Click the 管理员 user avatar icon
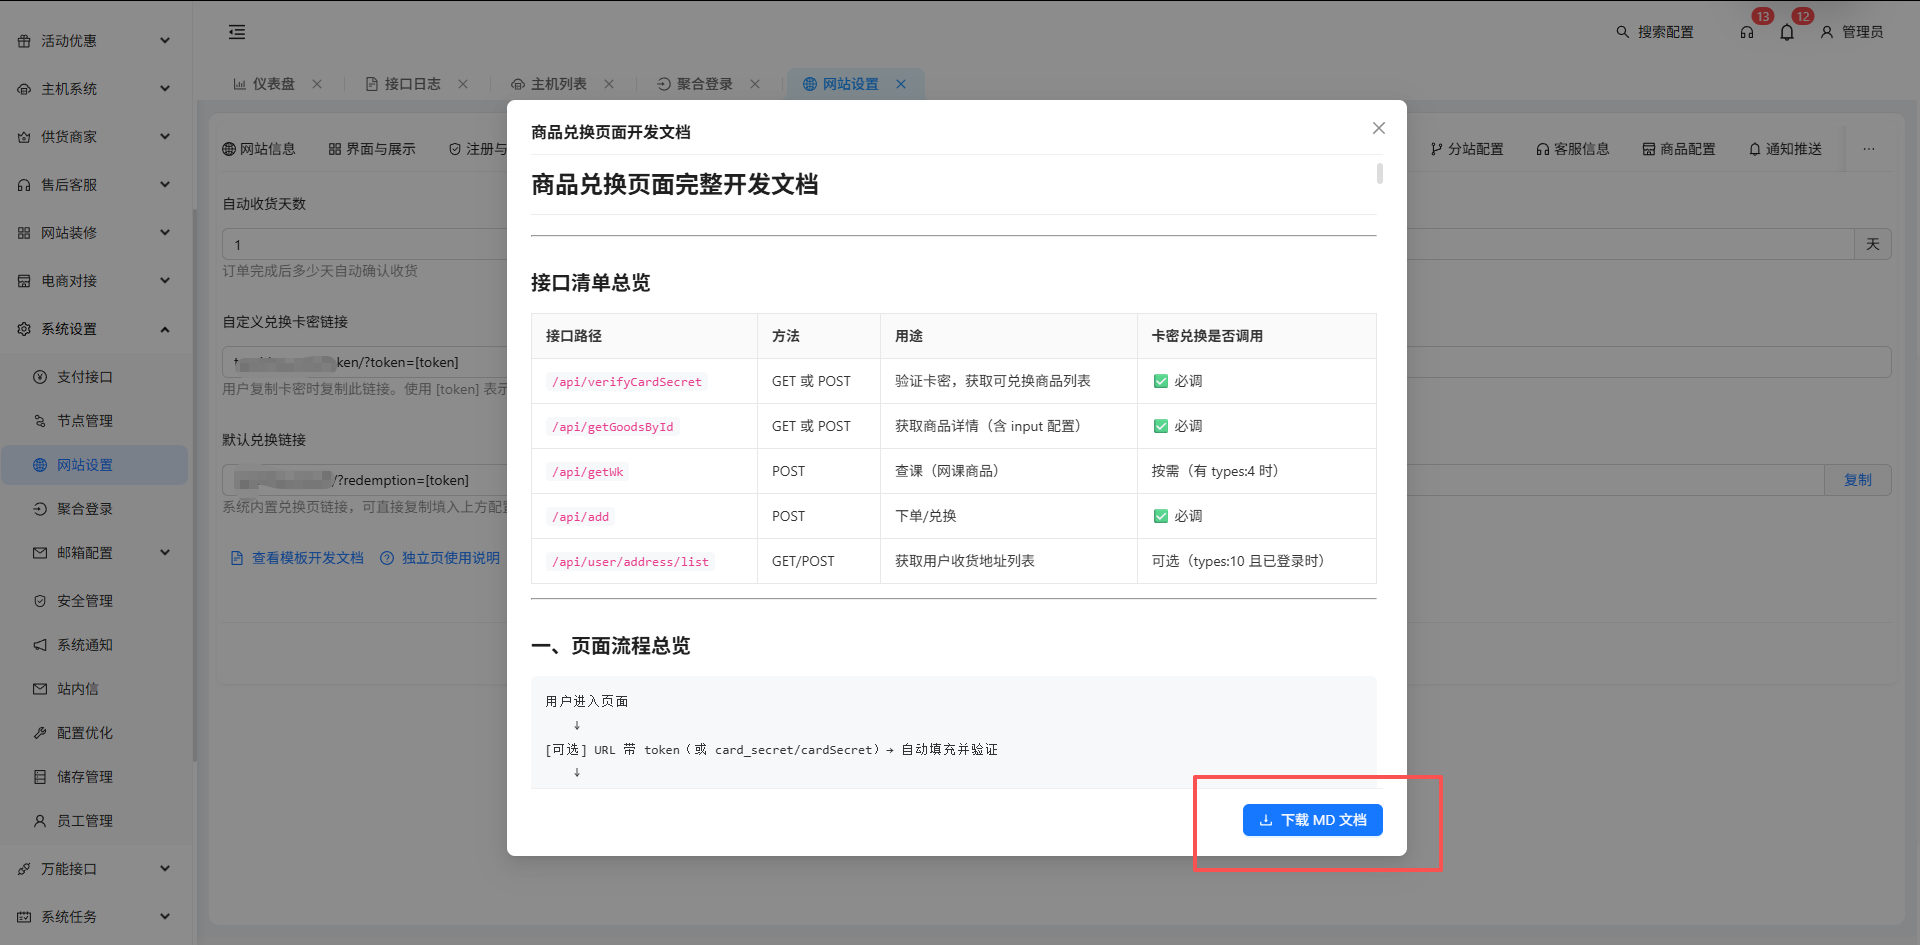The width and height of the screenshot is (1920, 945). [1827, 32]
